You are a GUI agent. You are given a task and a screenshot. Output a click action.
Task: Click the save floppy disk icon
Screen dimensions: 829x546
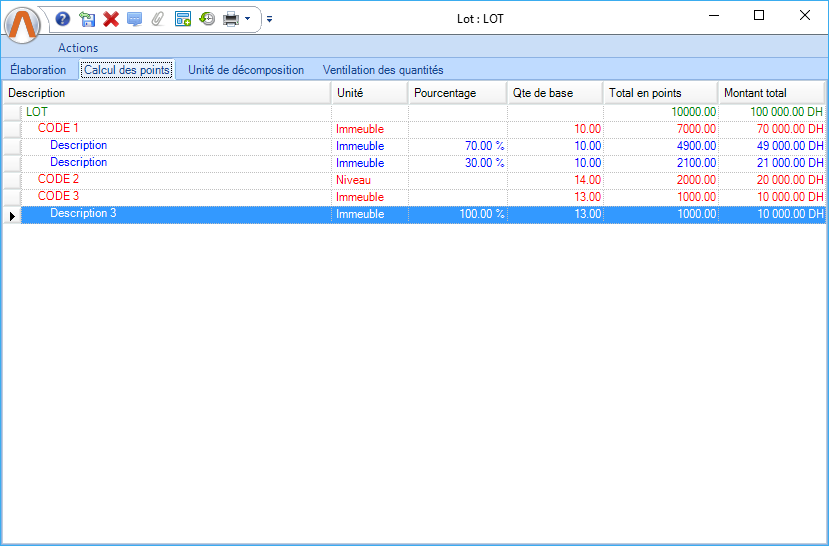pyautogui.click(x=87, y=19)
